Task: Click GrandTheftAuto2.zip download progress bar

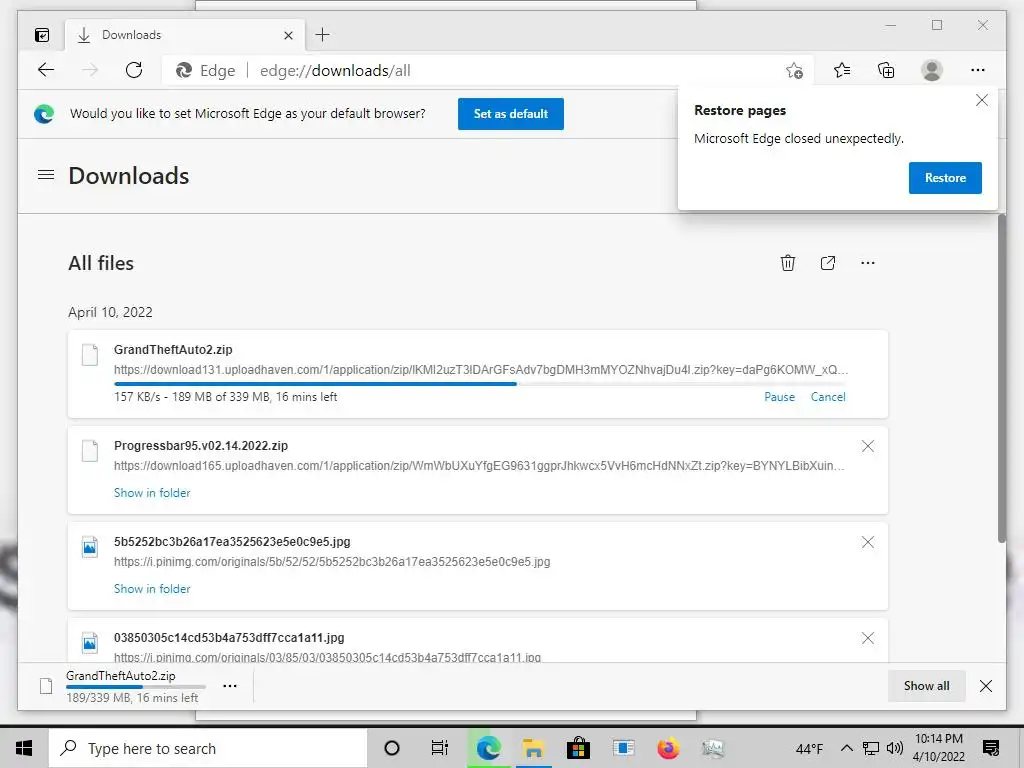Action: tap(480, 384)
